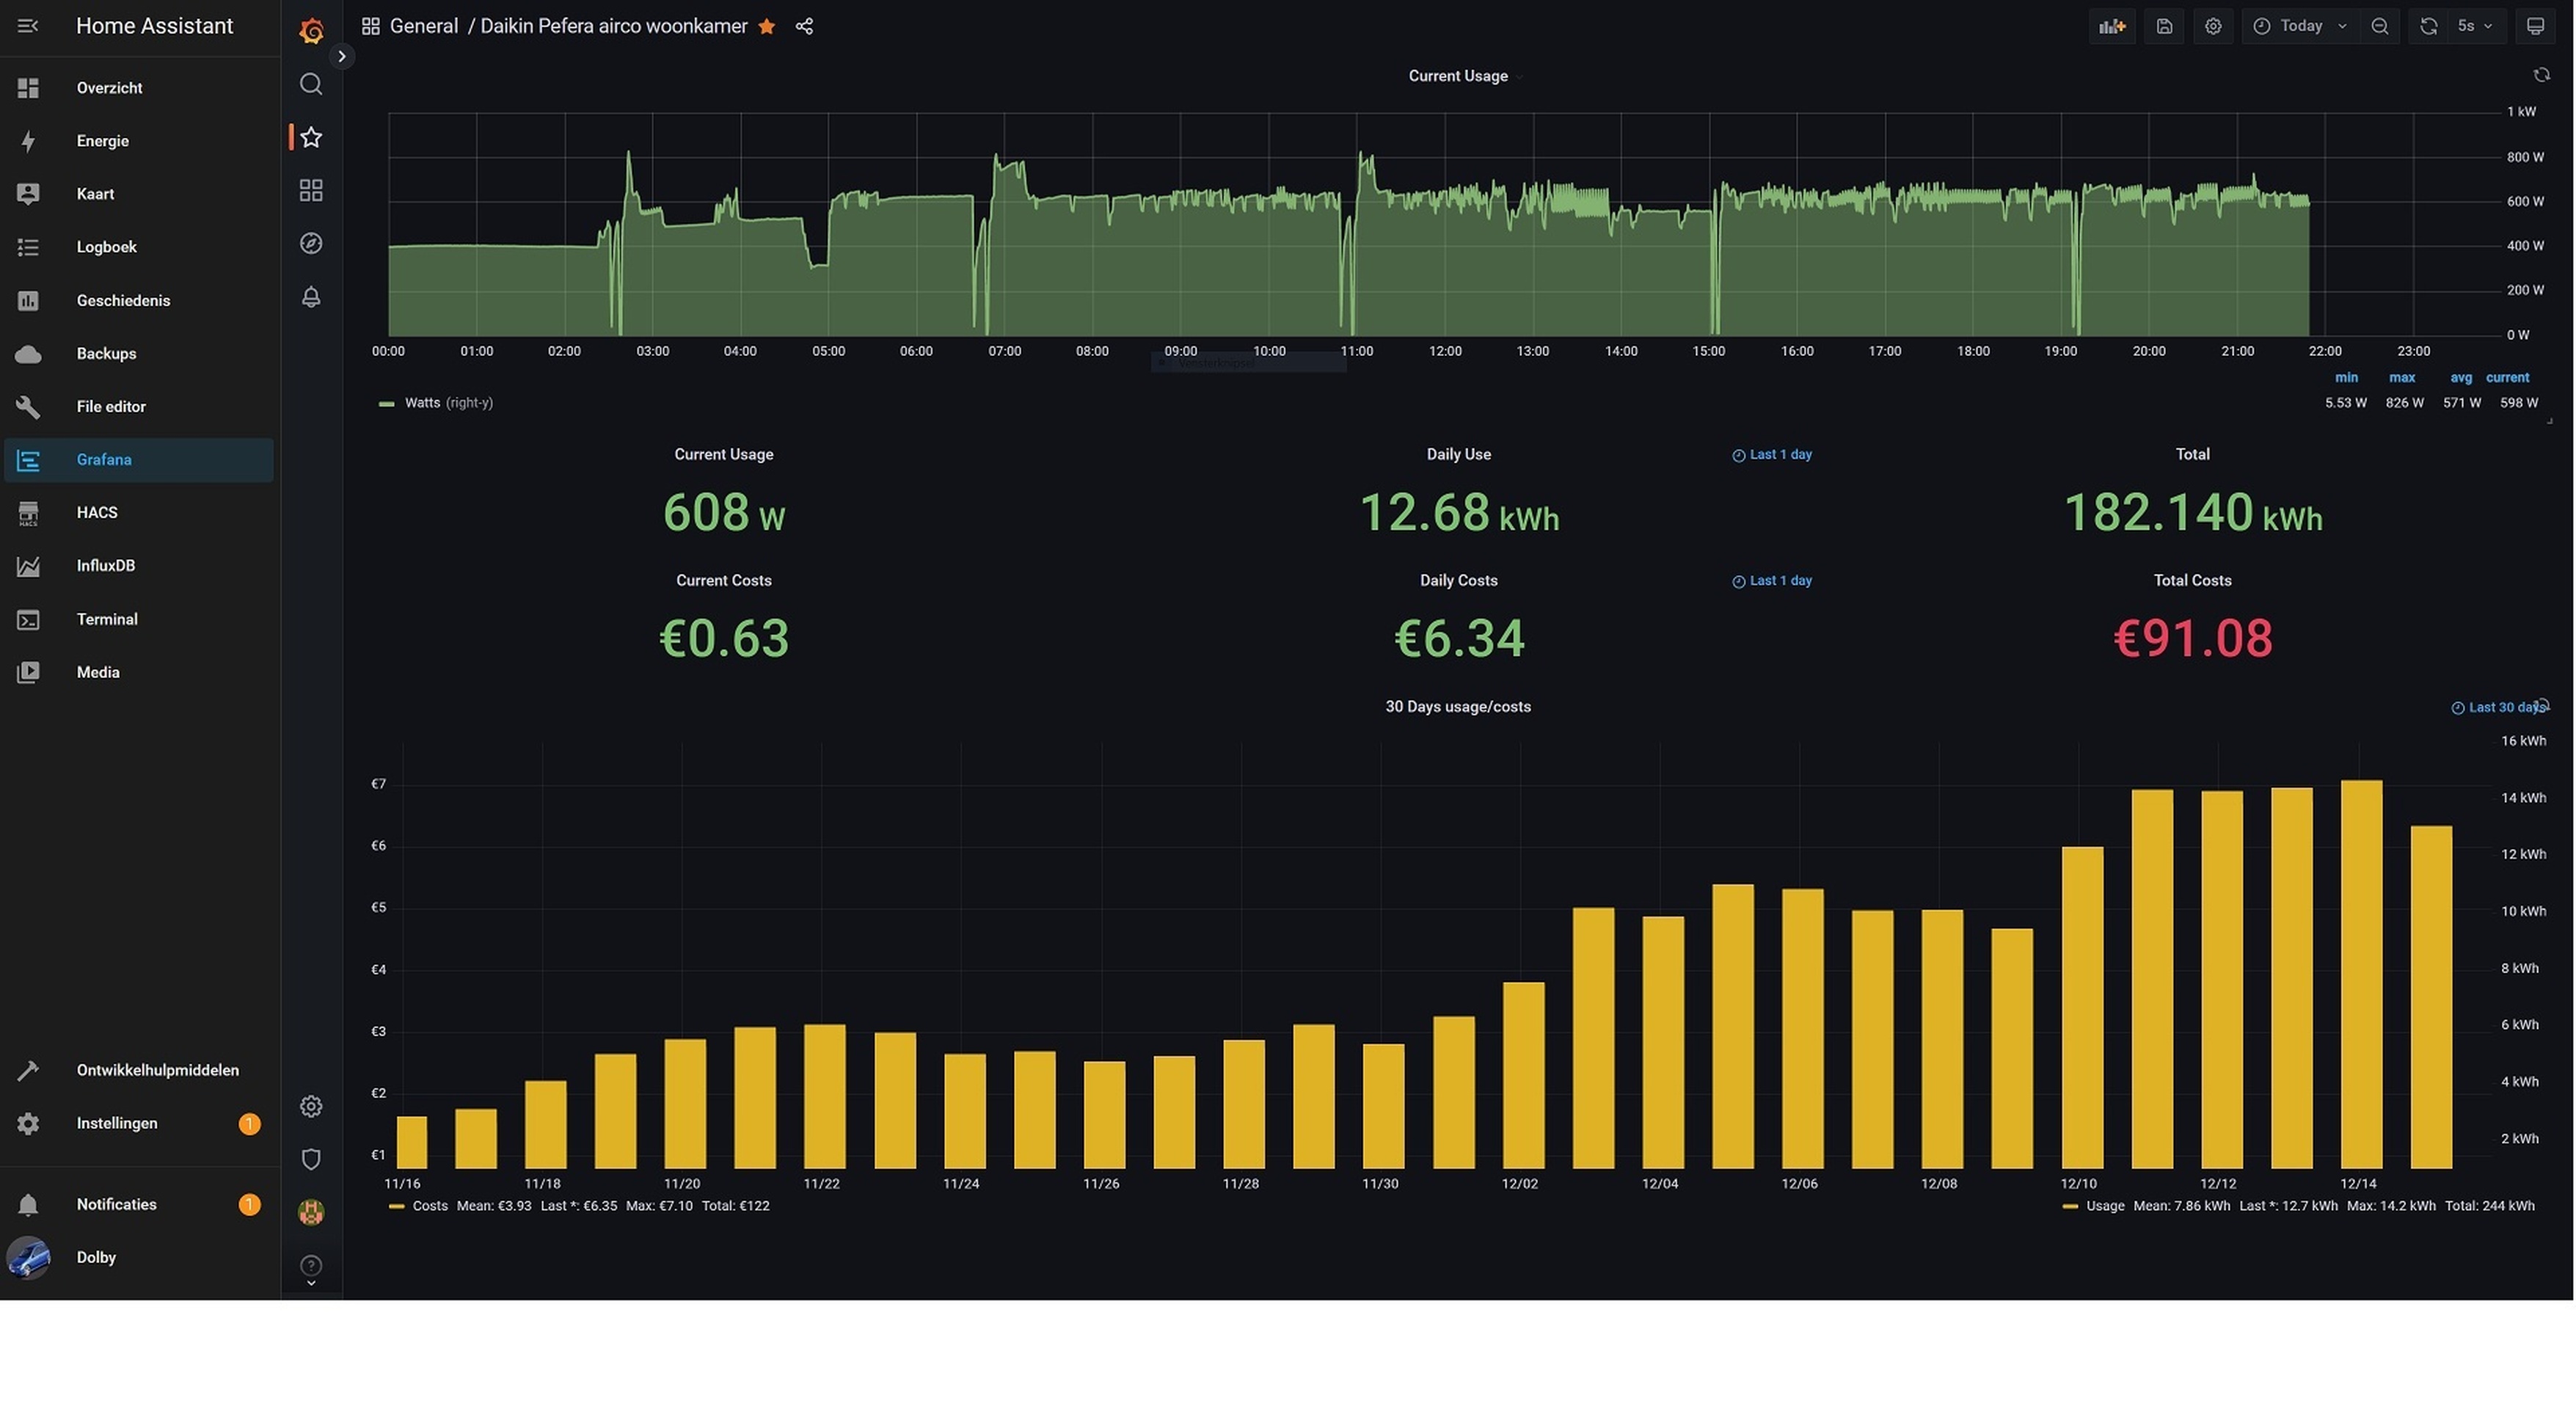Open Grafana help question mark

pos(311,1265)
